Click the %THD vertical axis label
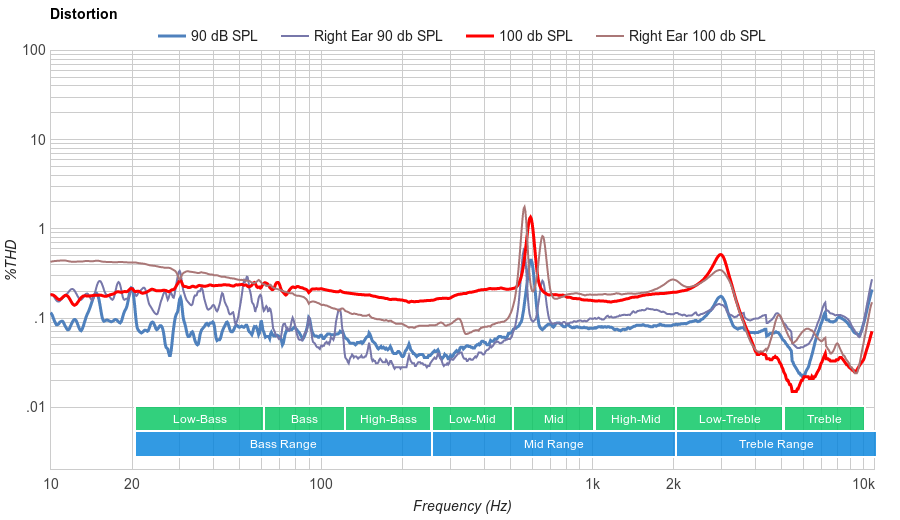The image size is (900, 520). (x=12, y=259)
